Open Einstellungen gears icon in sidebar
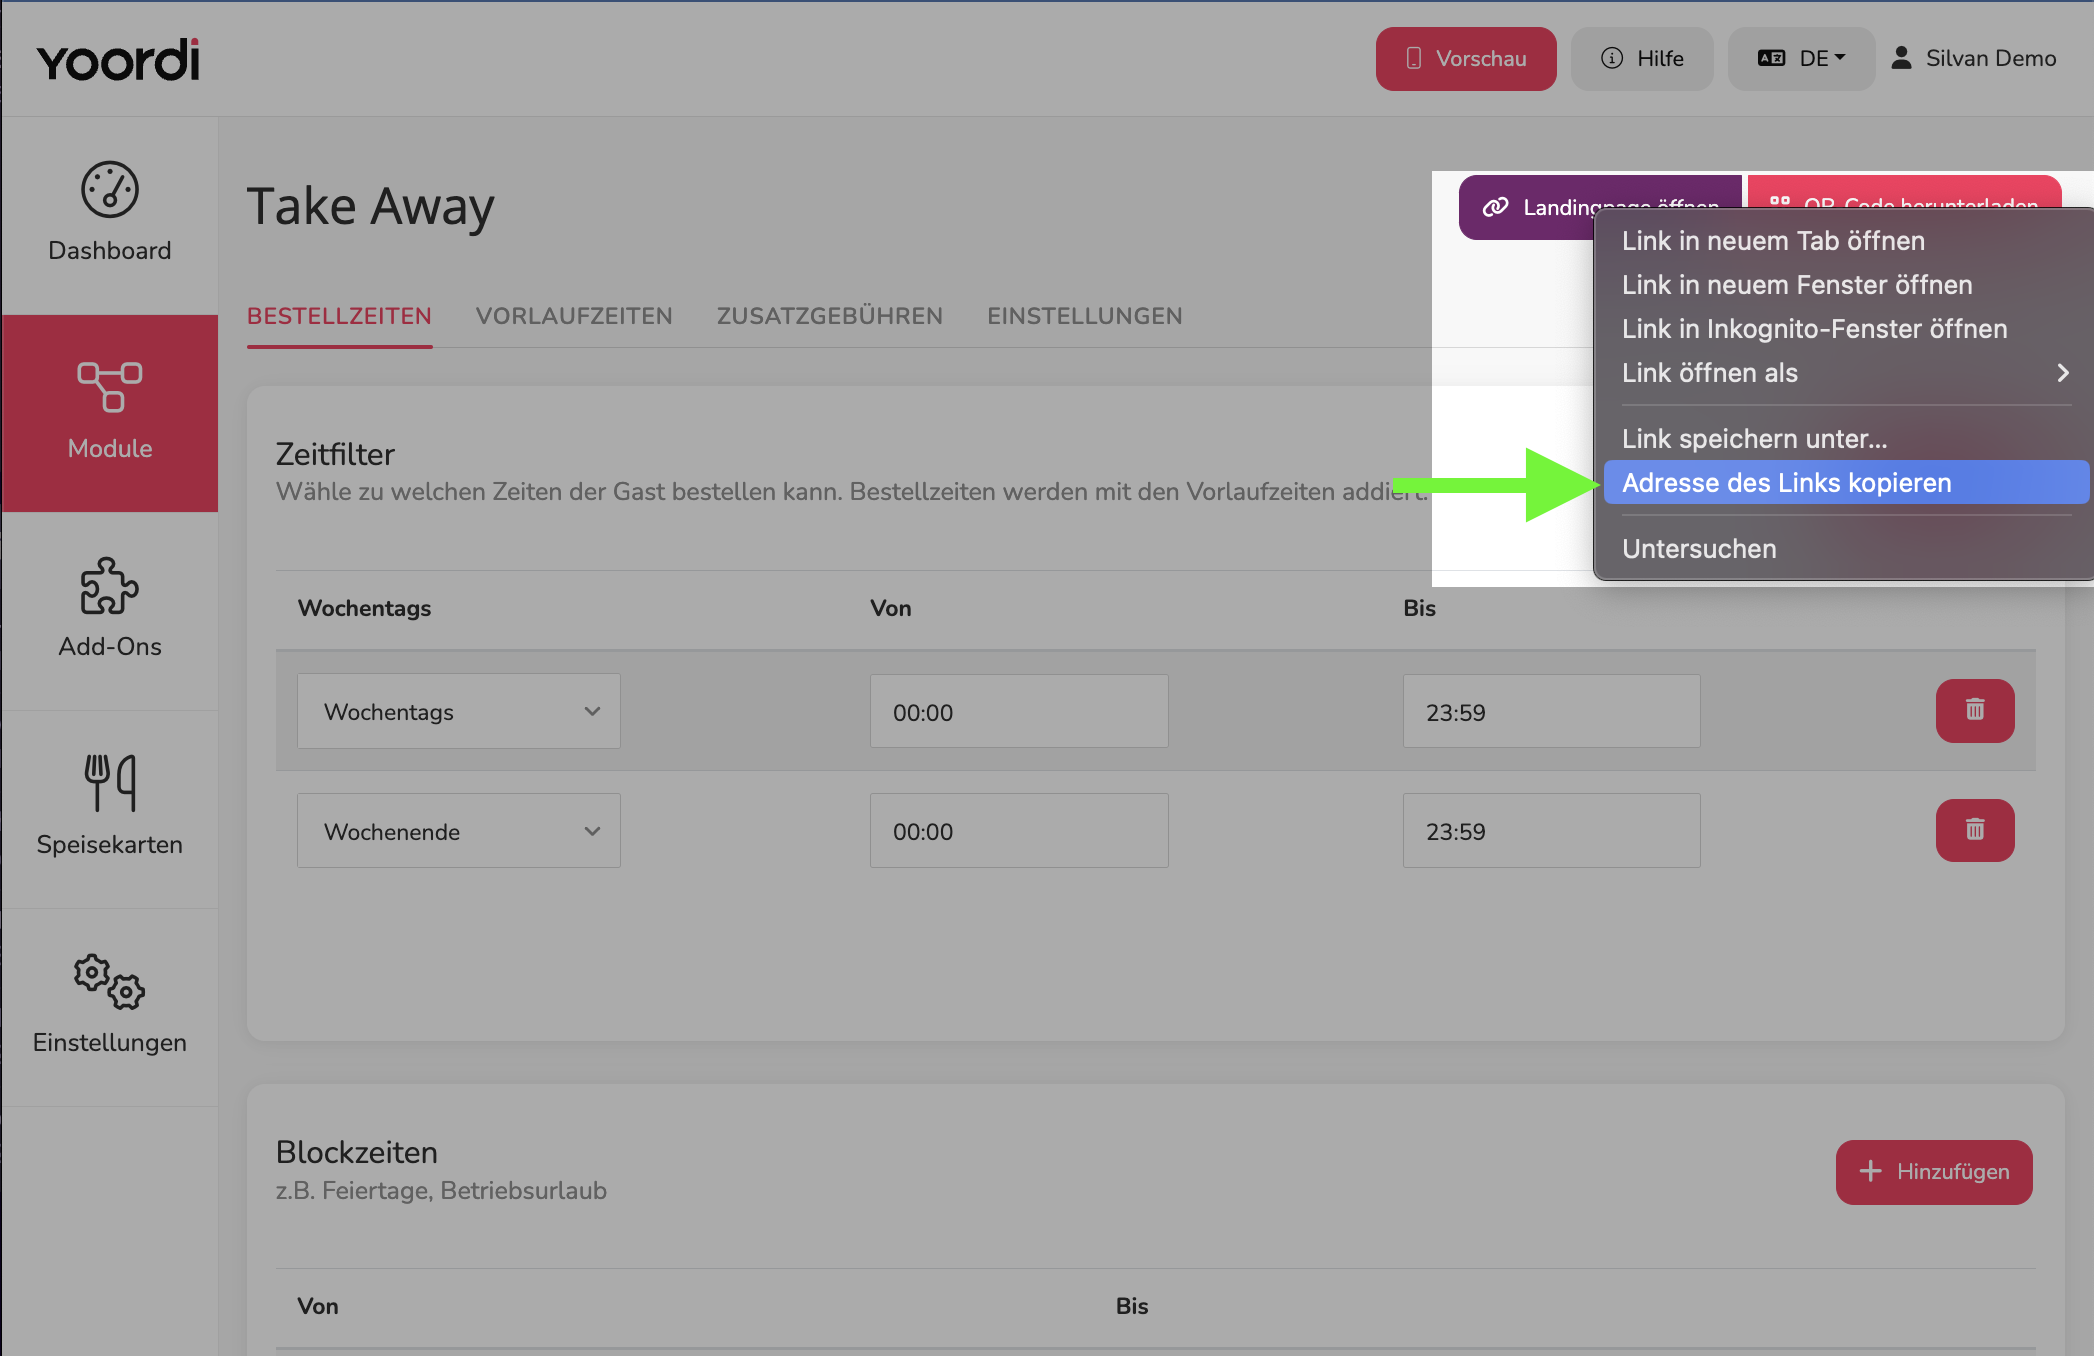Screen dimensions: 2094x1356 110,981
